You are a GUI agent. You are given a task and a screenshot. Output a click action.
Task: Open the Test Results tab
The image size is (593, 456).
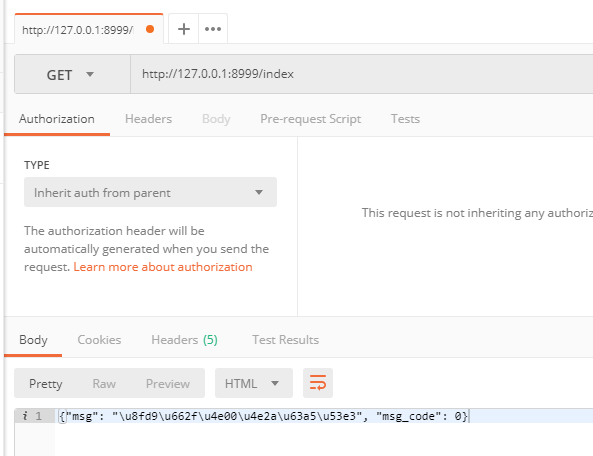(286, 340)
